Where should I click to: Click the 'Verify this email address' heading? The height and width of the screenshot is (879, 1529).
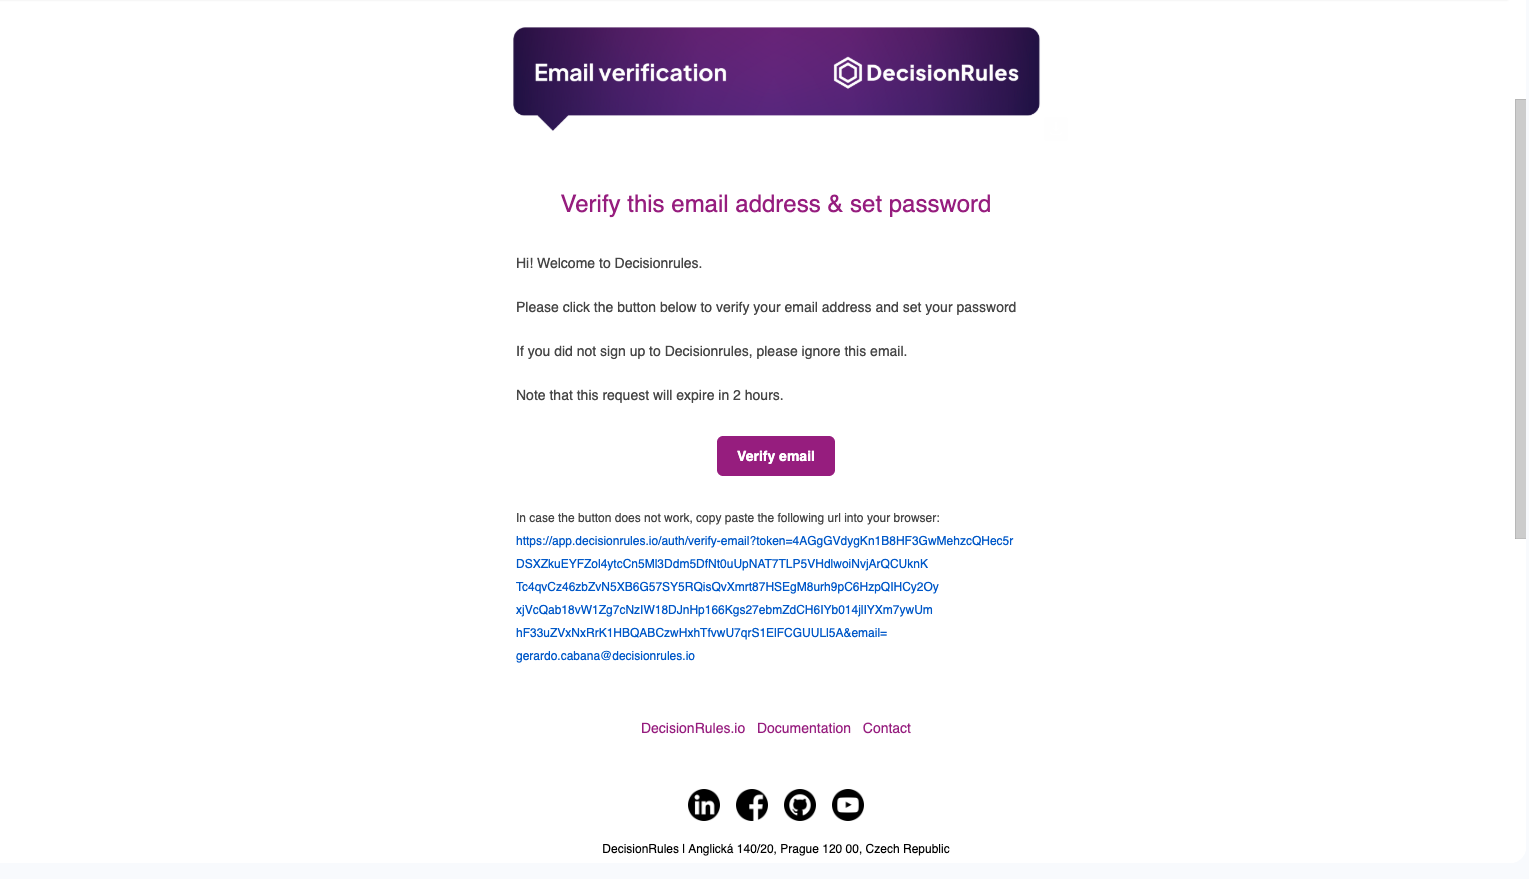tap(775, 204)
